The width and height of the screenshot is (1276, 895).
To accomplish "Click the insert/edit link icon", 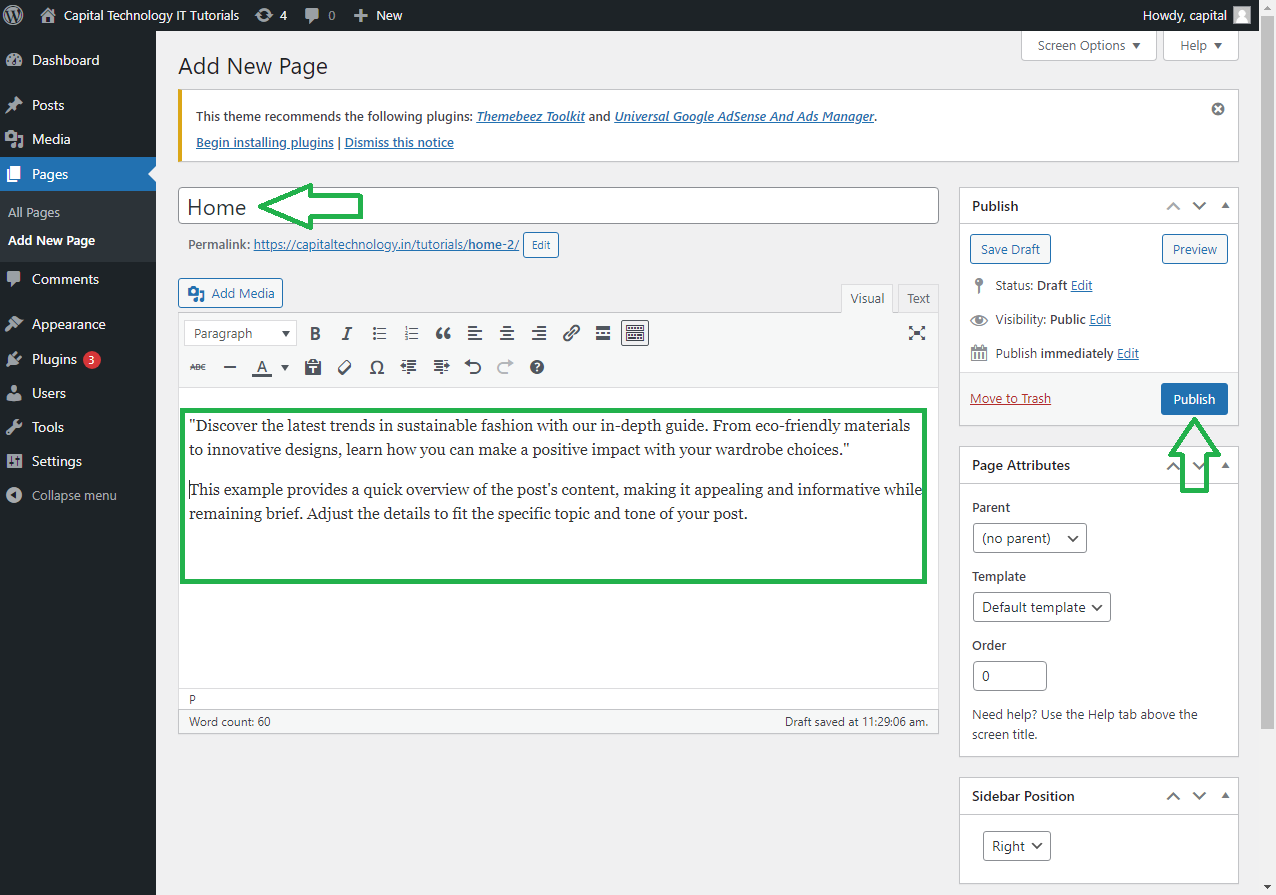I will 571,334.
